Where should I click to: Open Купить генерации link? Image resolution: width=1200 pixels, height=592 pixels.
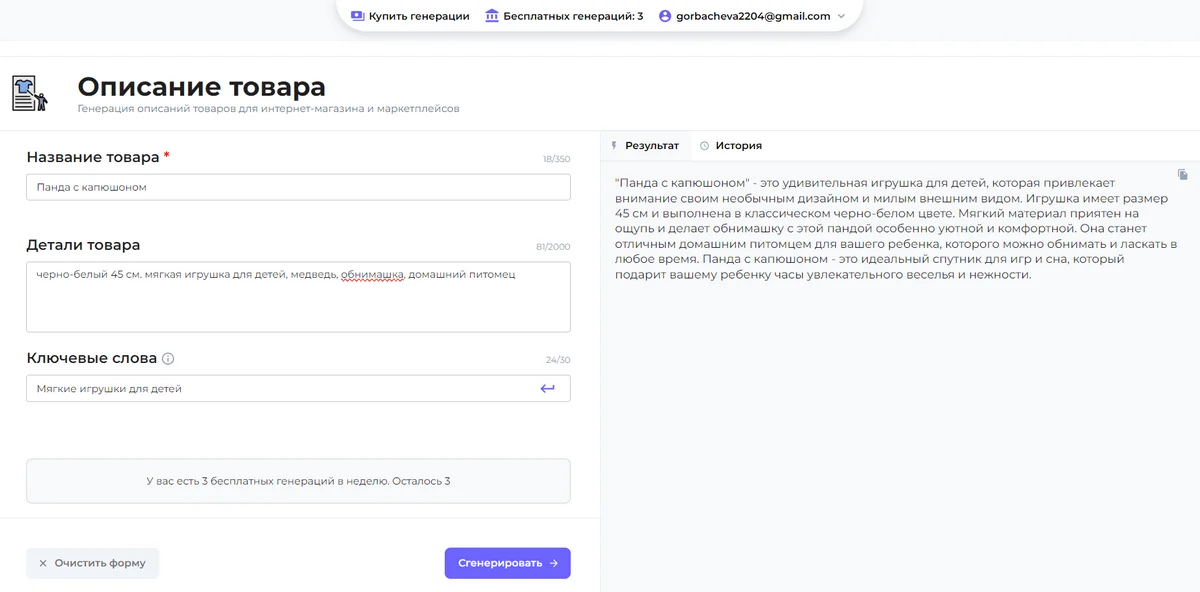click(418, 16)
